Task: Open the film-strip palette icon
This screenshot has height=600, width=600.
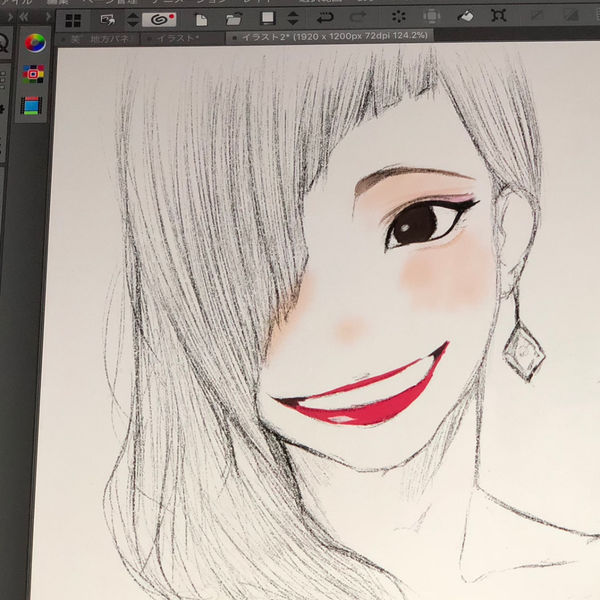Action: [31, 106]
